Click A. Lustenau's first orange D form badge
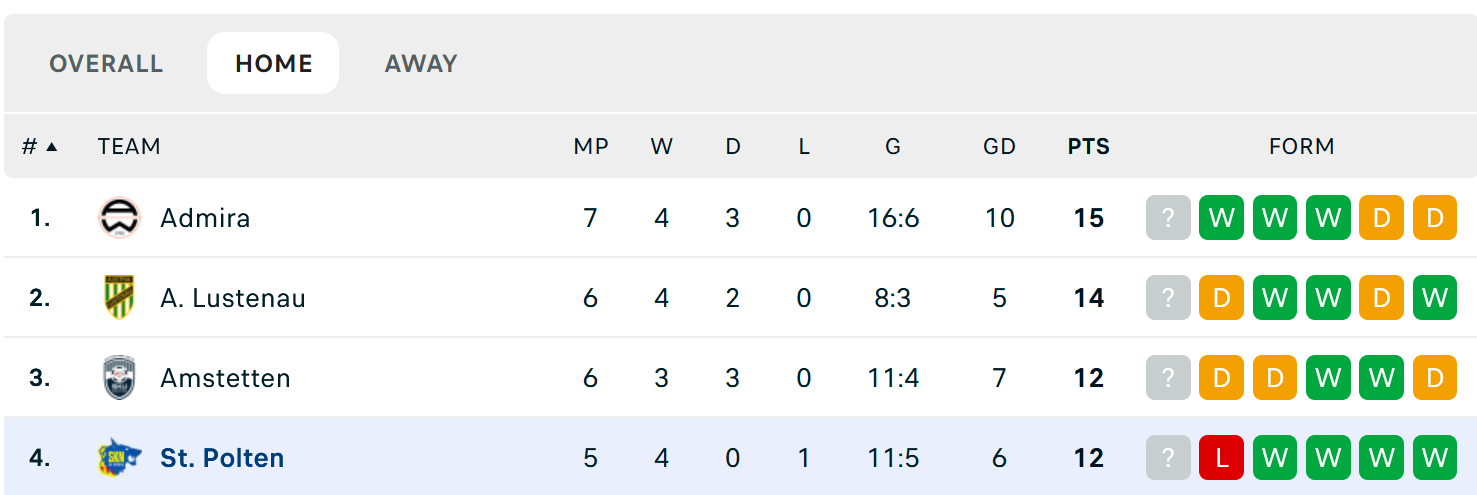Viewport: 1477px width, 495px height. tap(1221, 298)
